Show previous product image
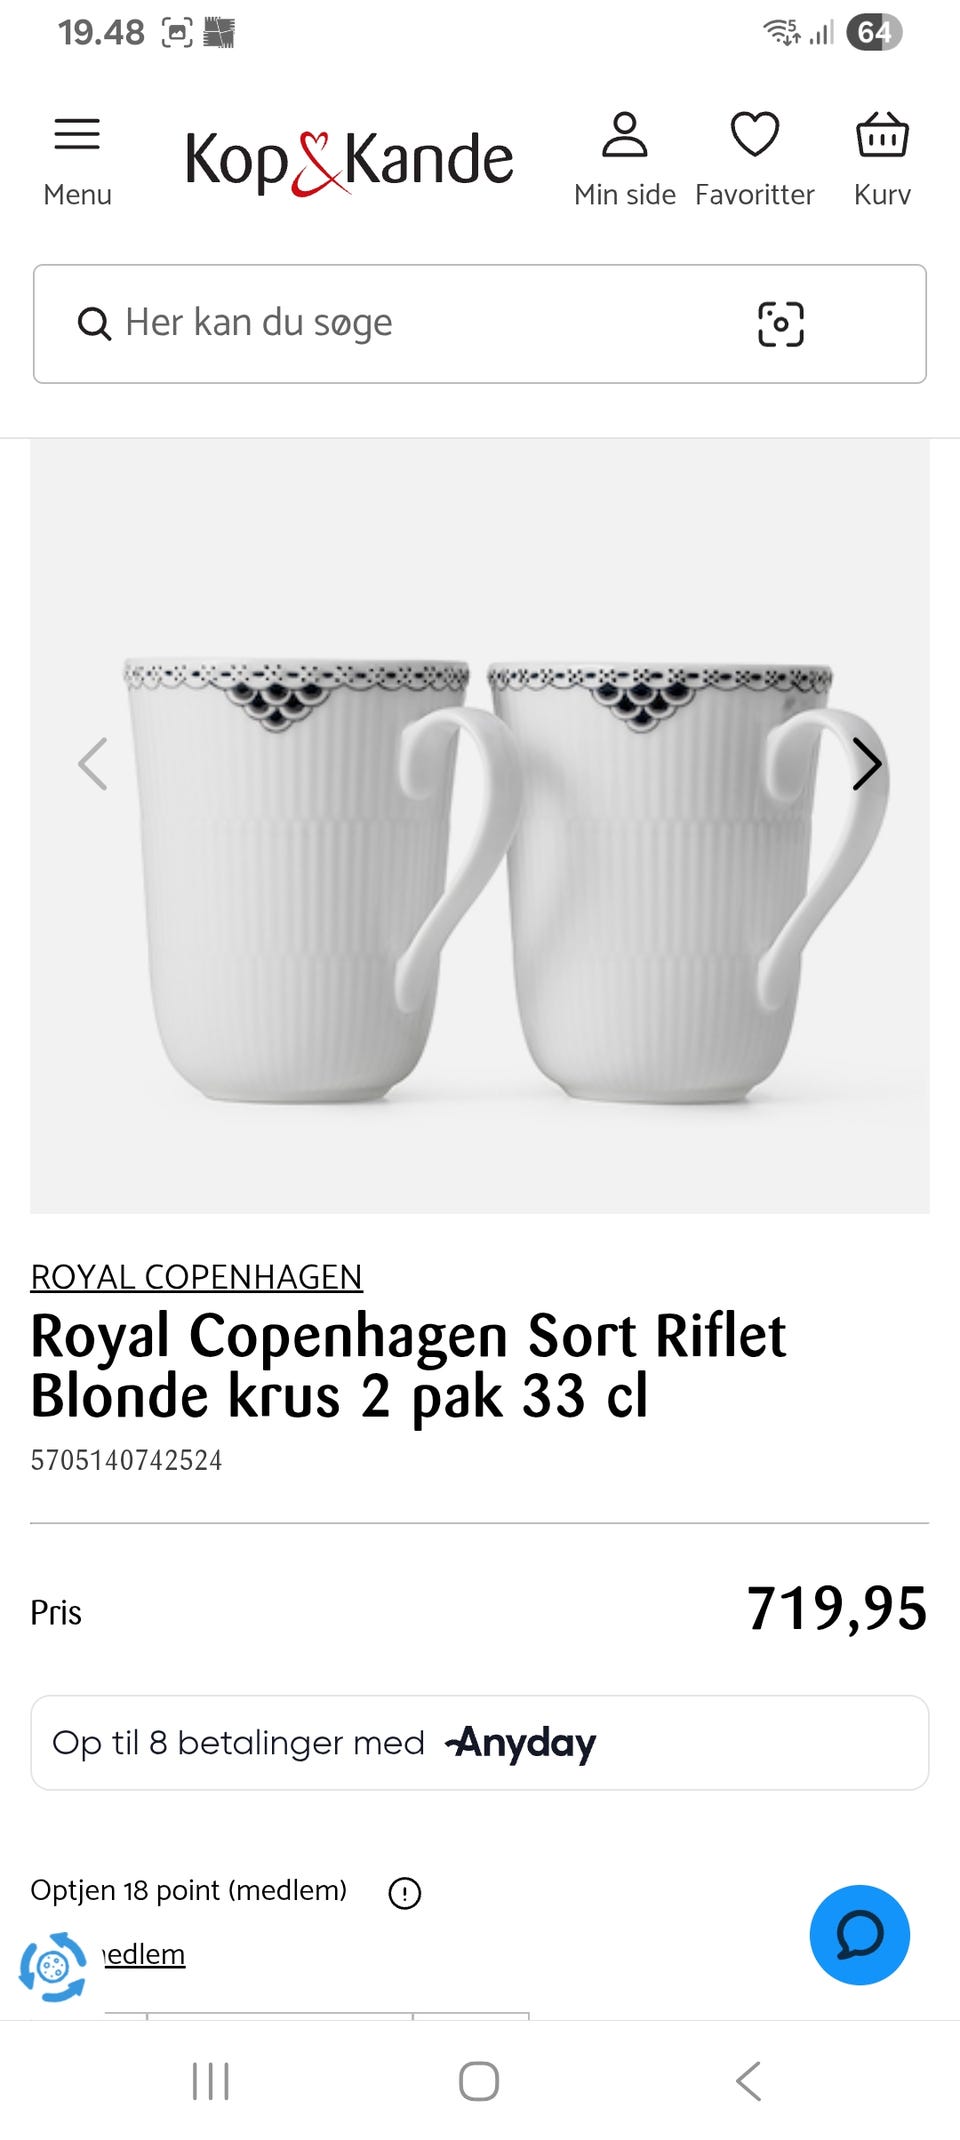Screen dimensions: 960x2140 (93, 765)
